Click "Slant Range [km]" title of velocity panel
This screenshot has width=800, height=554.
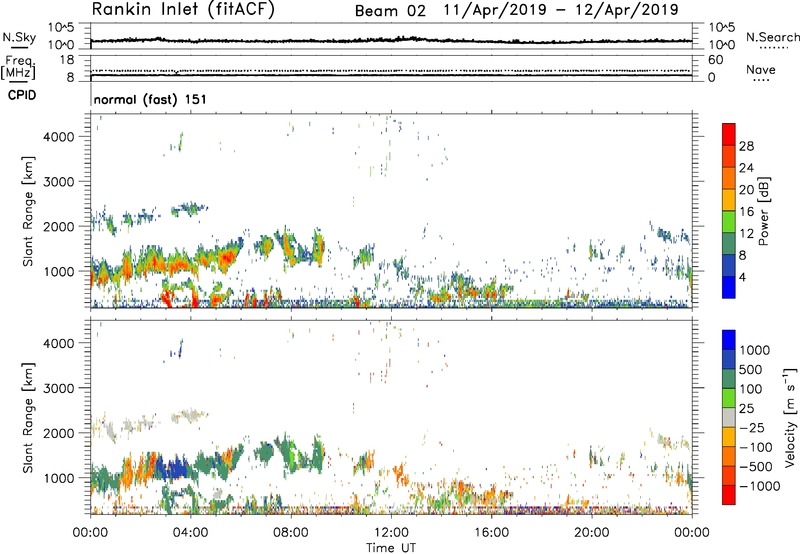coord(28,417)
